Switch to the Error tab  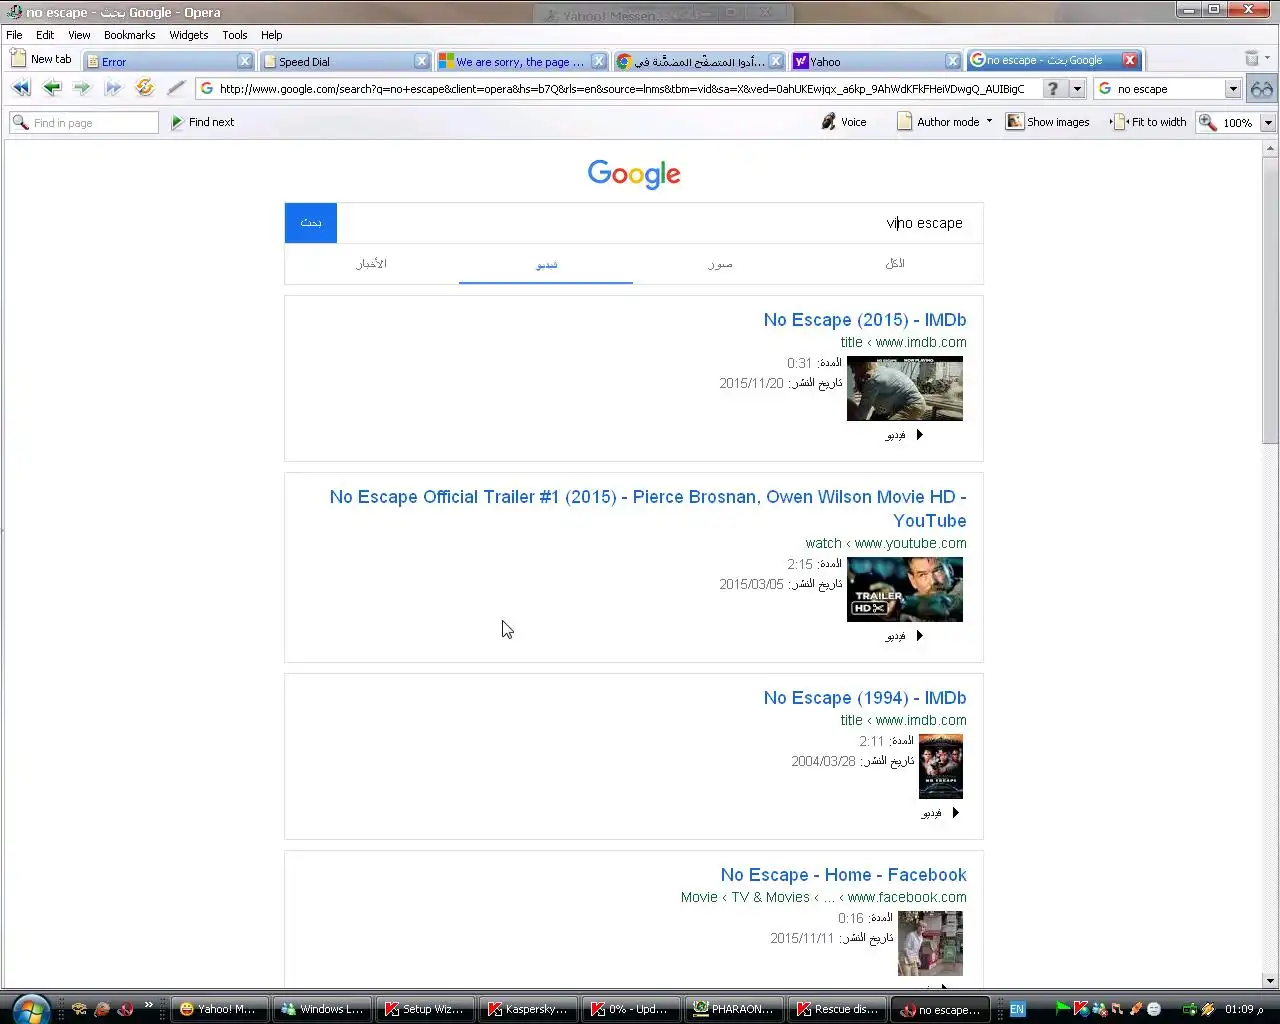[x=160, y=61]
